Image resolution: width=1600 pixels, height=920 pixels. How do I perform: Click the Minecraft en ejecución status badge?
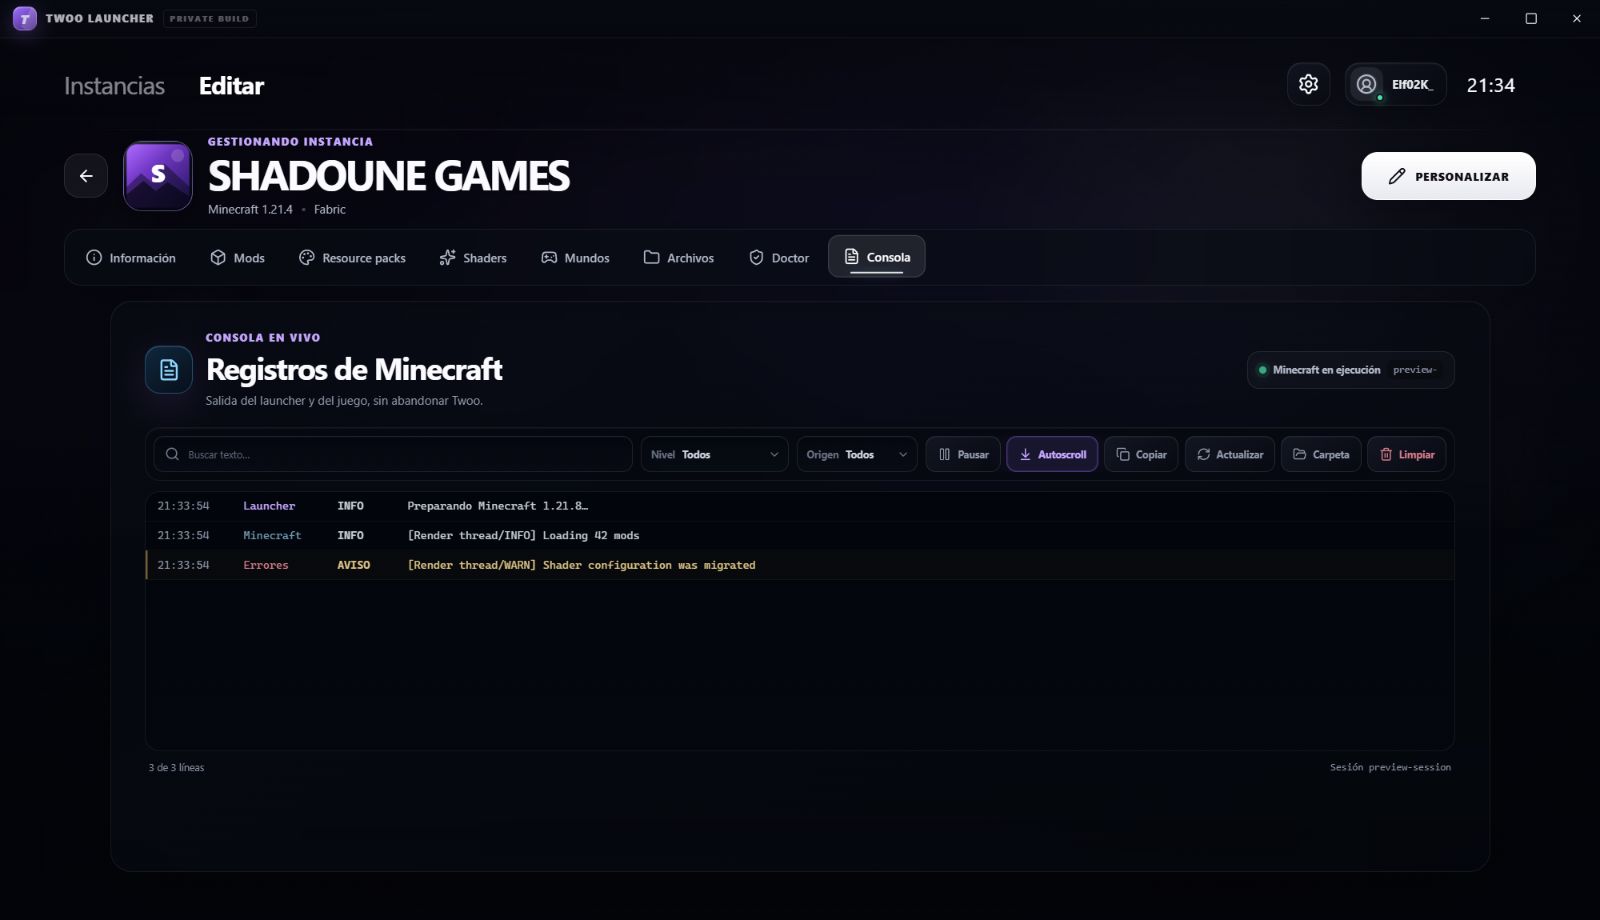click(1350, 370)
